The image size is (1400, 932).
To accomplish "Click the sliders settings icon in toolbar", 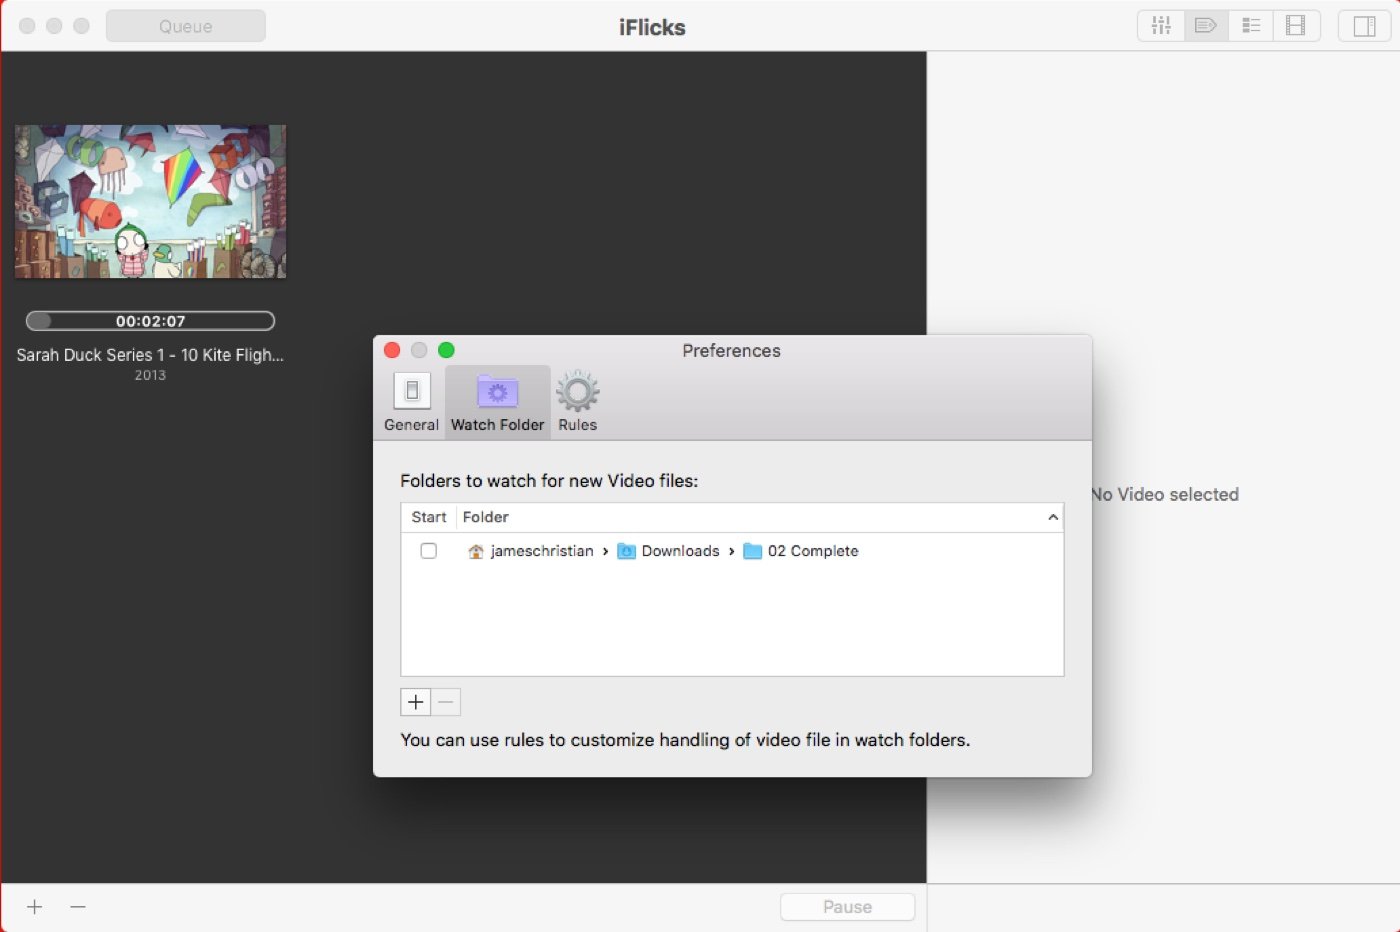I will click(1161, 26).
